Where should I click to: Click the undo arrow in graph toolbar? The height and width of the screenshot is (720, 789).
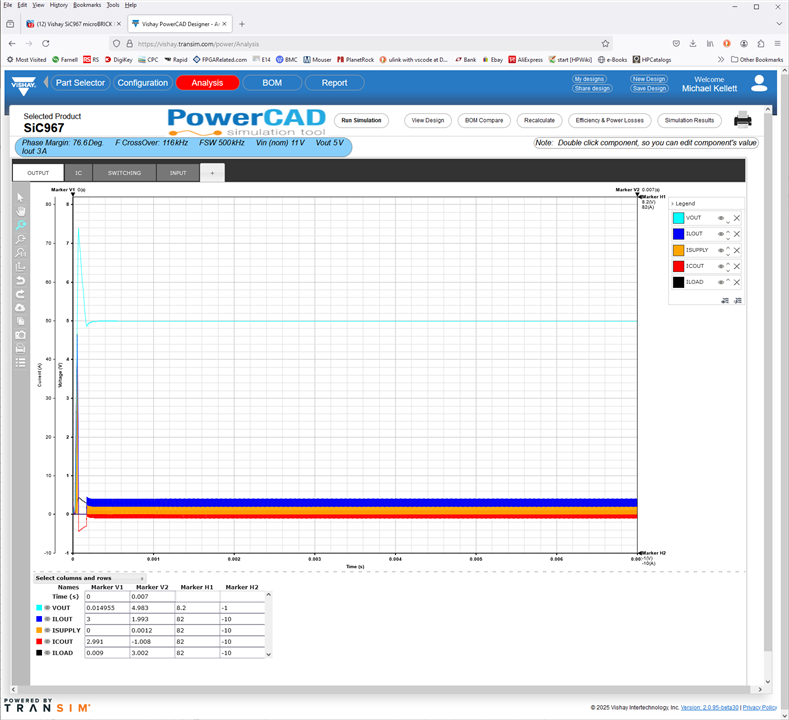20,280
